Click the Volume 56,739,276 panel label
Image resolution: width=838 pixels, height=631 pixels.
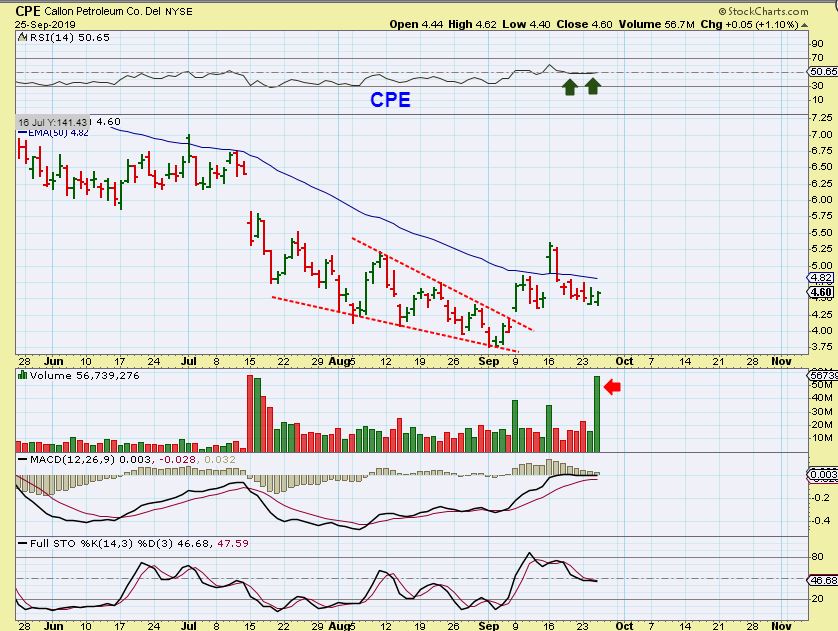[84, 375]
